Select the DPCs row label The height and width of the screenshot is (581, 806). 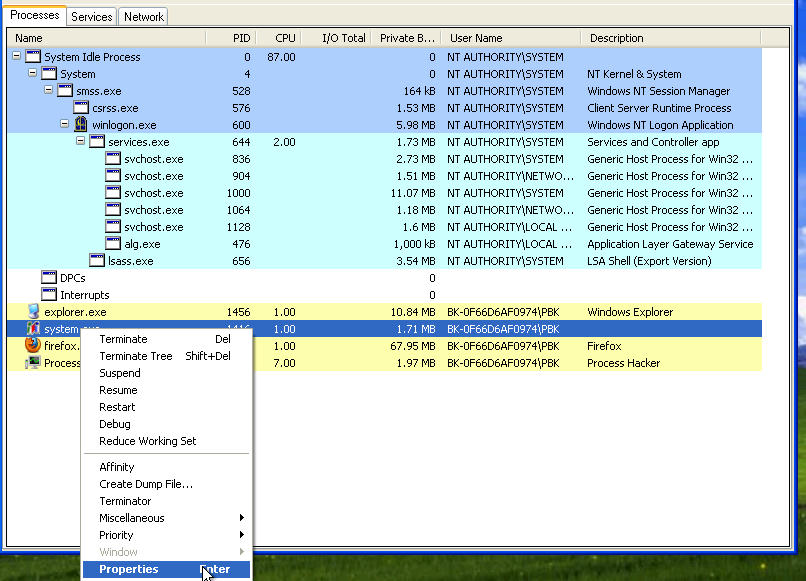click(72, 278)
